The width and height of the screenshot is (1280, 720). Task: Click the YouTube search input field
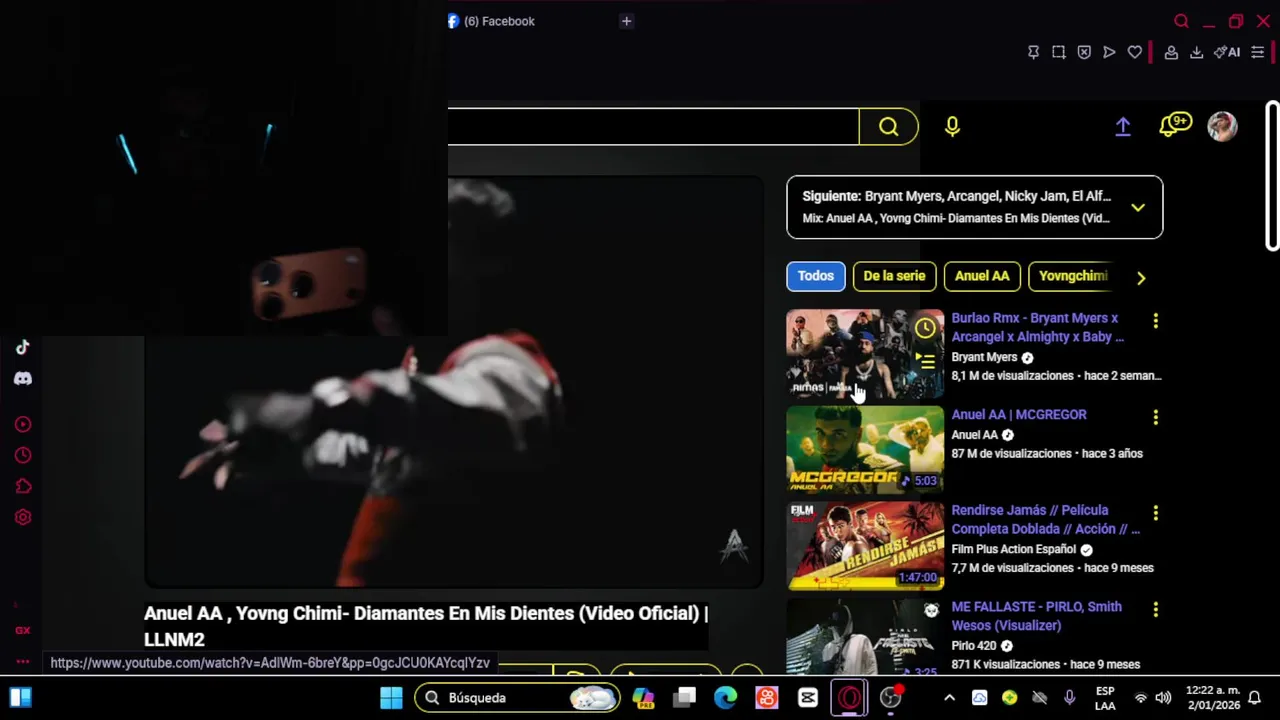[x=653, y=126]
